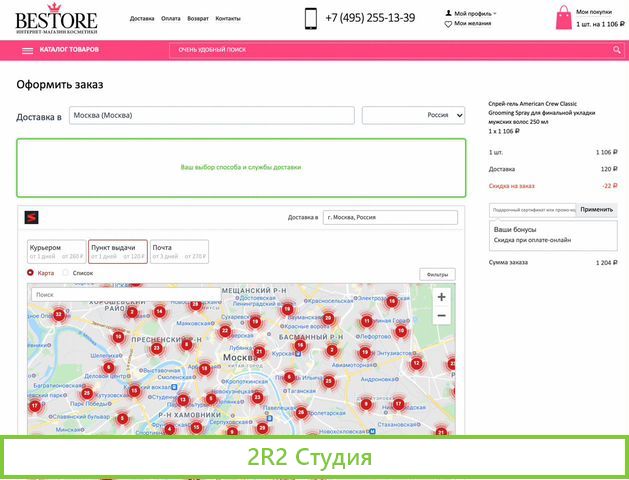Image resolution: width=629 pixels, height=480 pixels.
Task: Click cluster marker 13 near Студенческая
Action: [183, 400]
